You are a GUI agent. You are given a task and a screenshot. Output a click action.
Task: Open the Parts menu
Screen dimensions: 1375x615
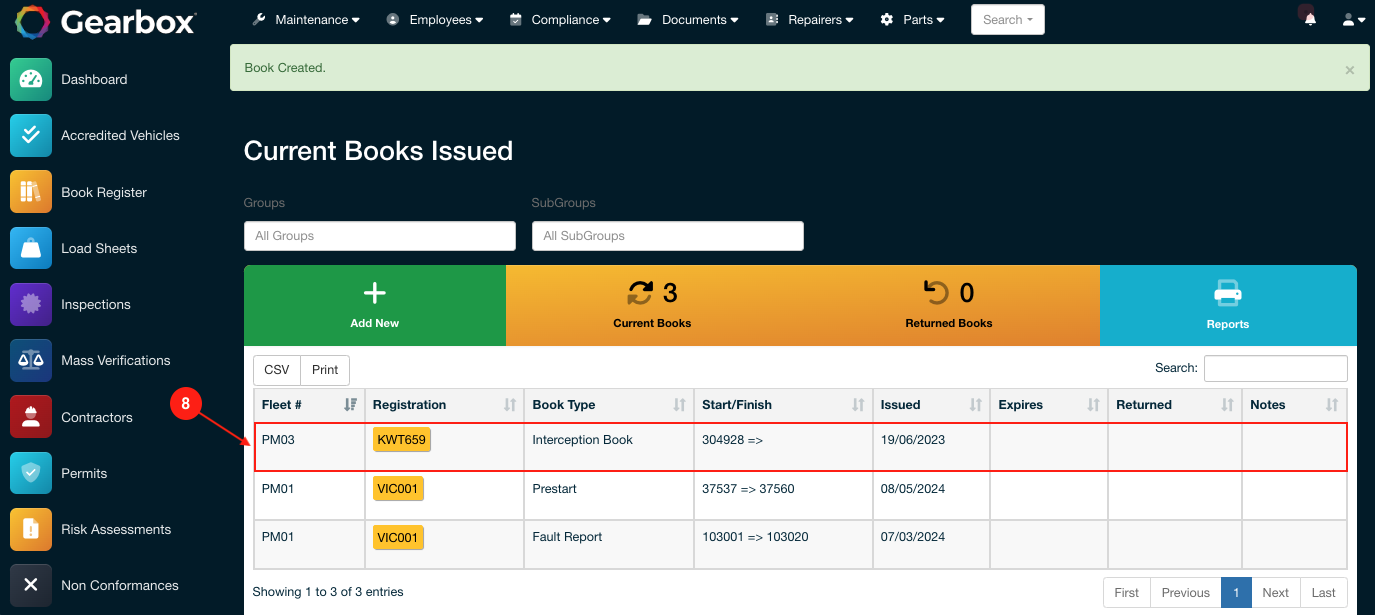(912, 20)
